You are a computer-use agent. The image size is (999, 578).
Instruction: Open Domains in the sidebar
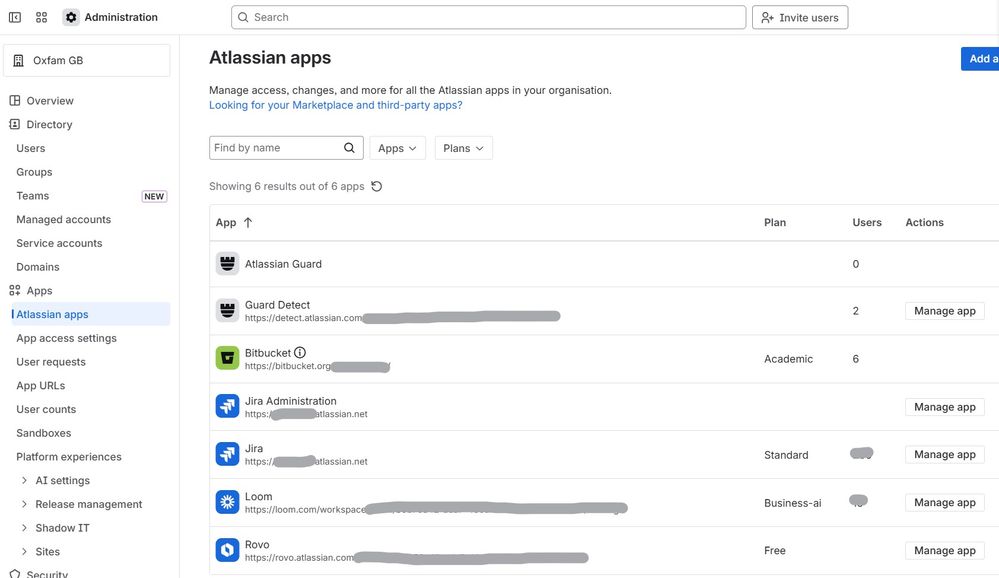click(38, 267)
